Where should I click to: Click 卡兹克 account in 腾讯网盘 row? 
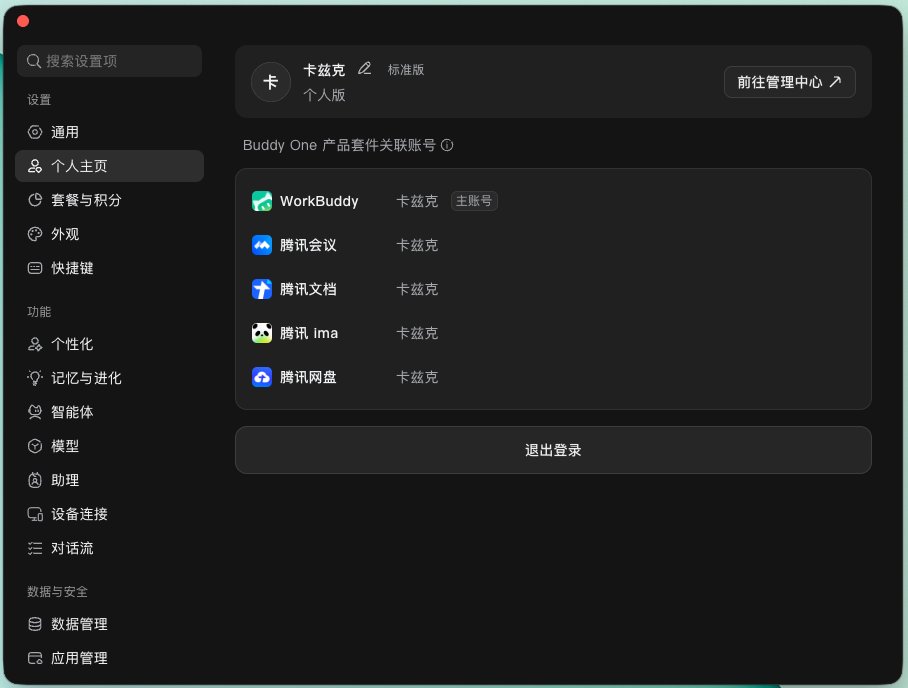[x=417, y=377]
